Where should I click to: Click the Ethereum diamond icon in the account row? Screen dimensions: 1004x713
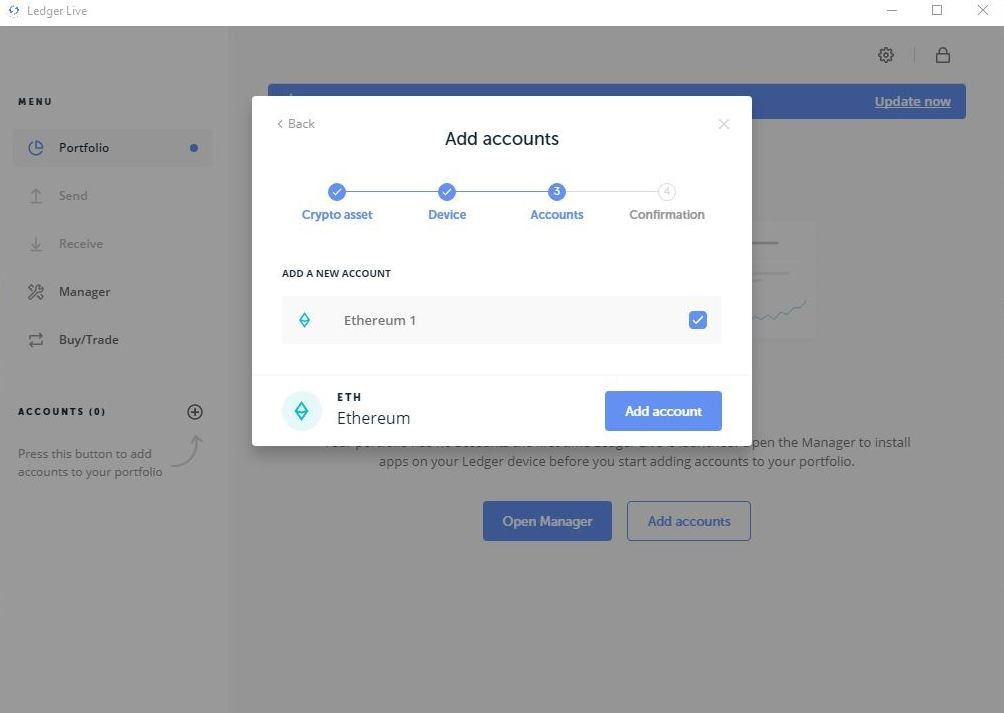coord(305,320)
